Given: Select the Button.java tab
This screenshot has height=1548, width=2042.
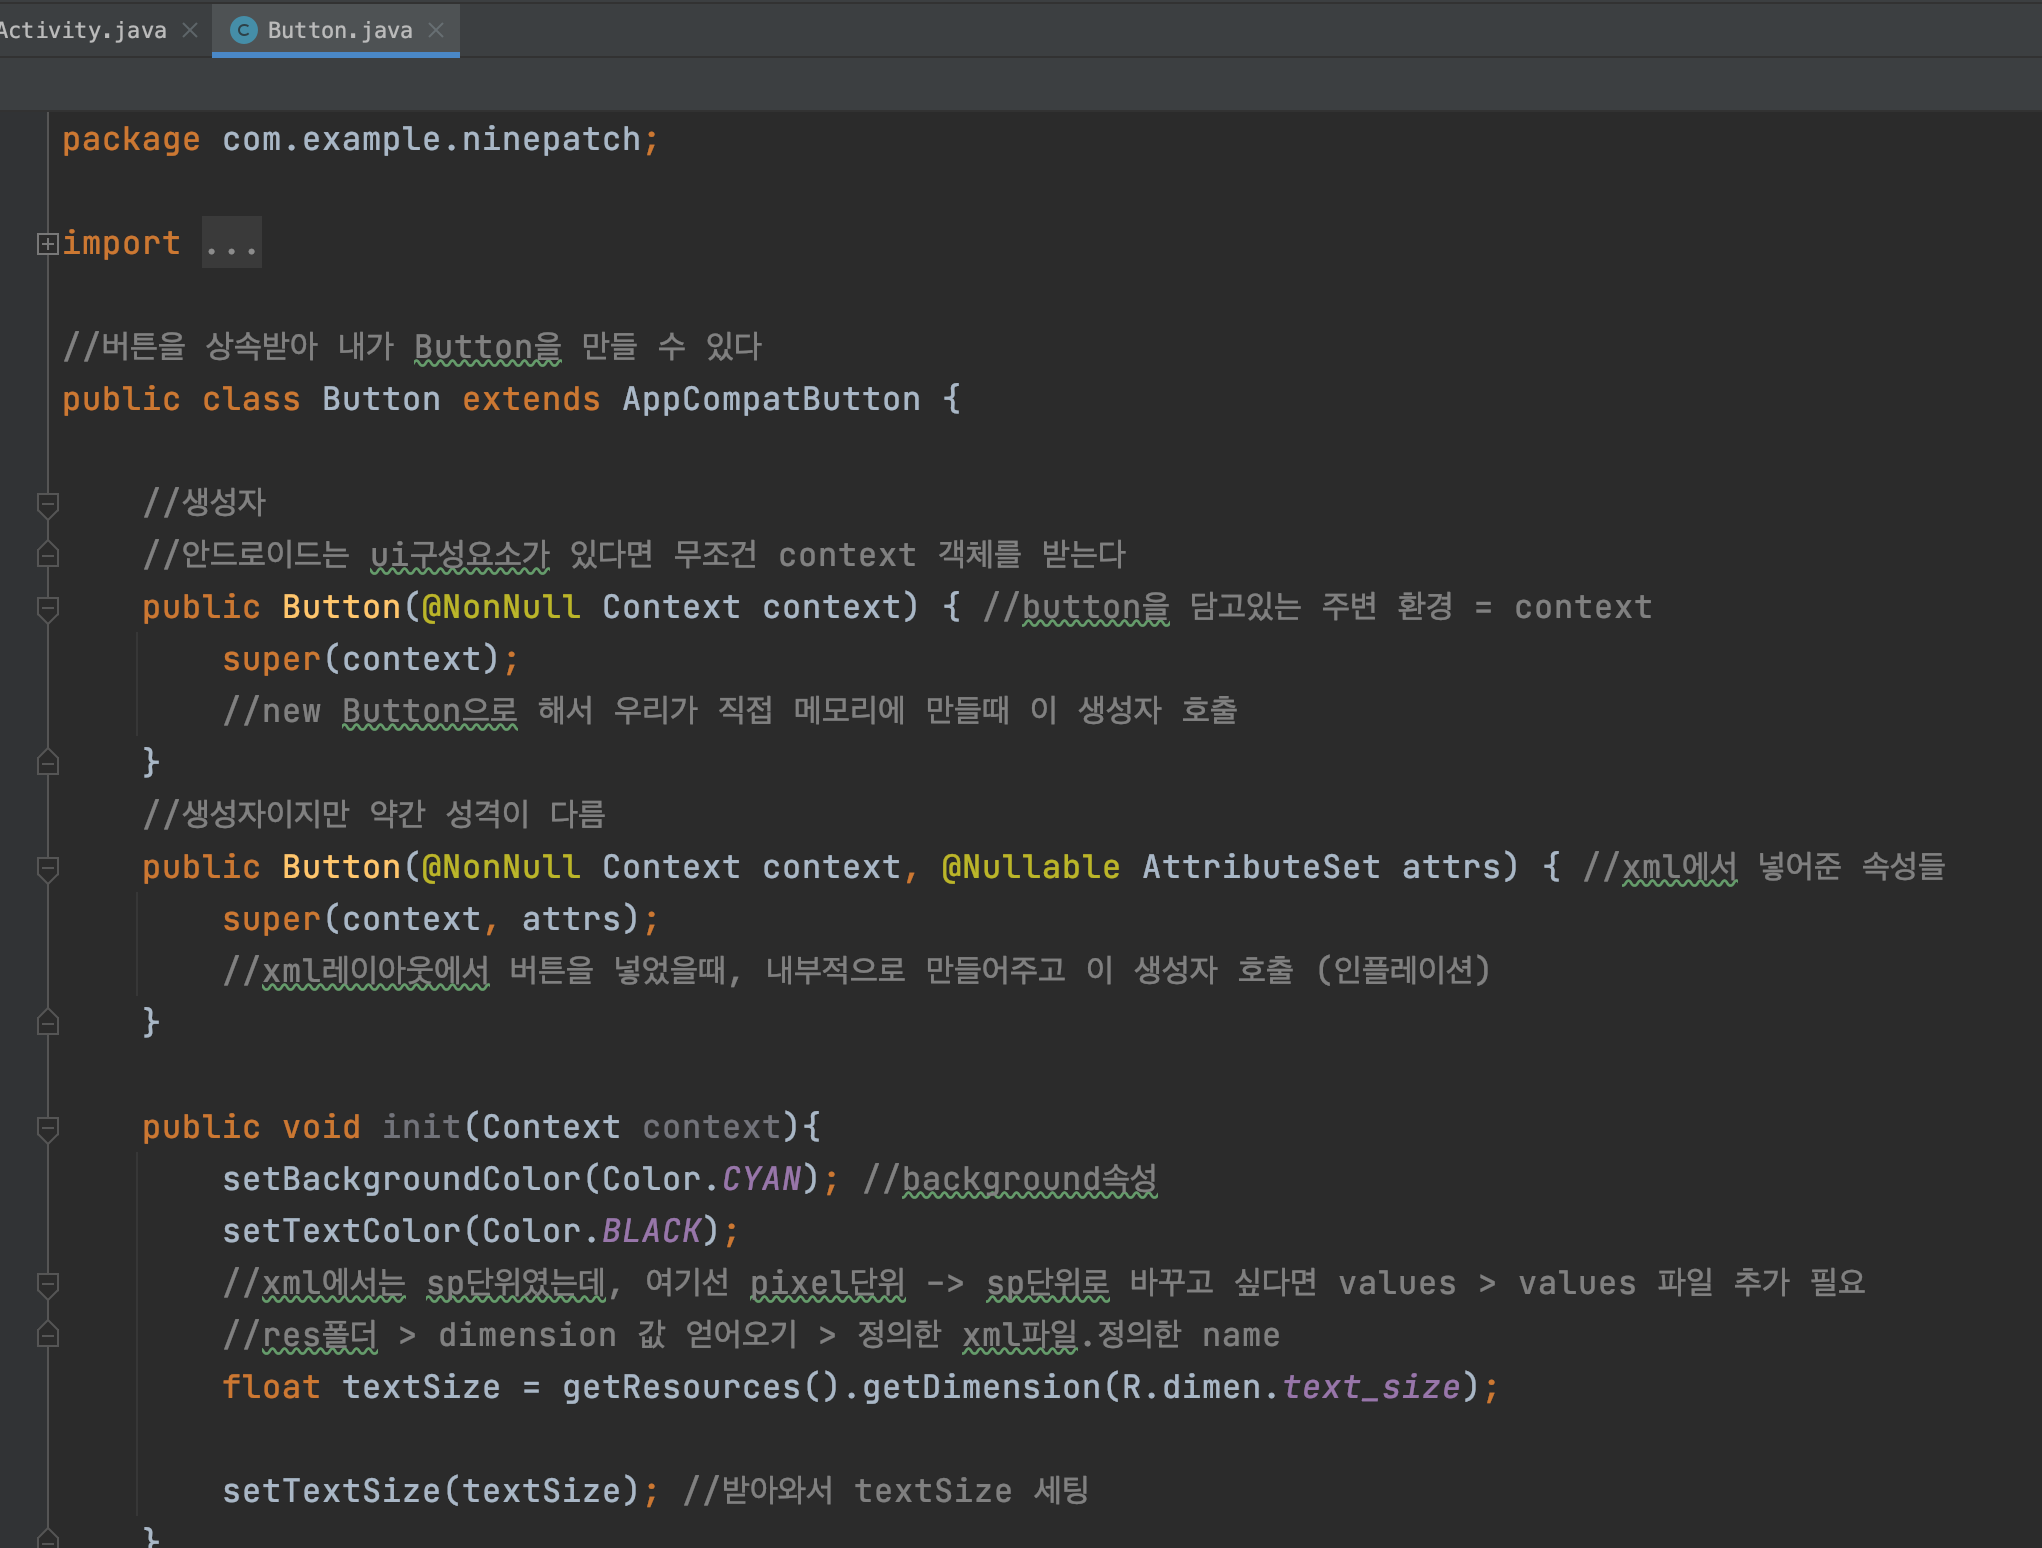Looking at the screenshot, I should coord(339,30).
